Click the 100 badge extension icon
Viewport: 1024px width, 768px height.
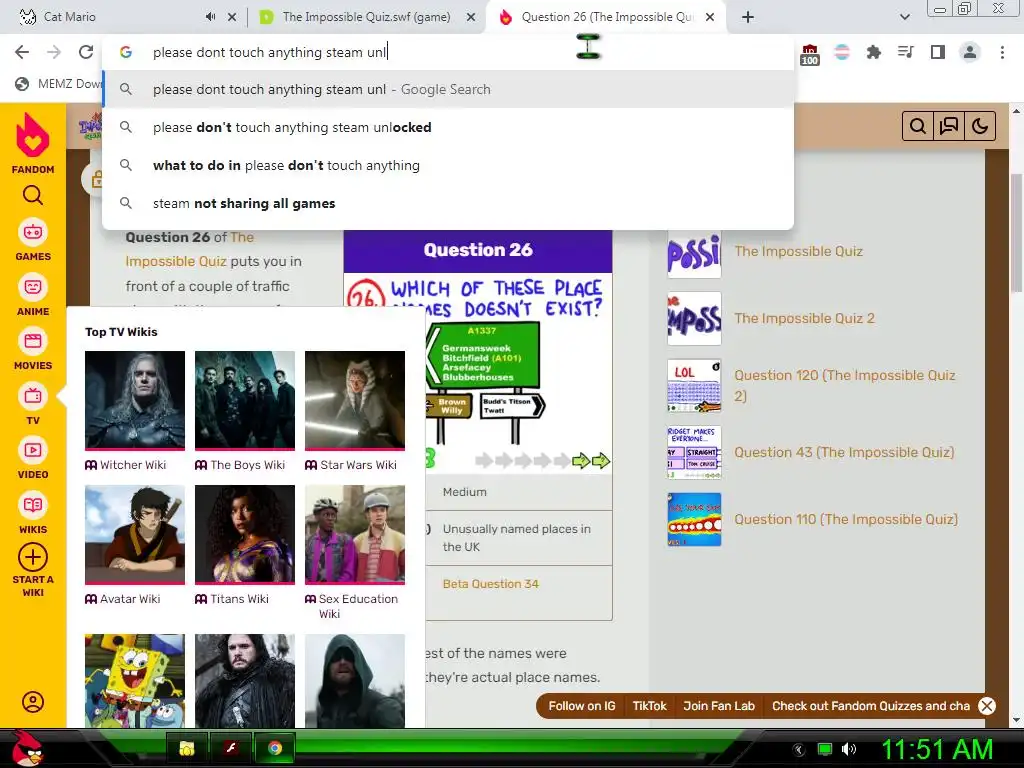click(x=810, y=54)
